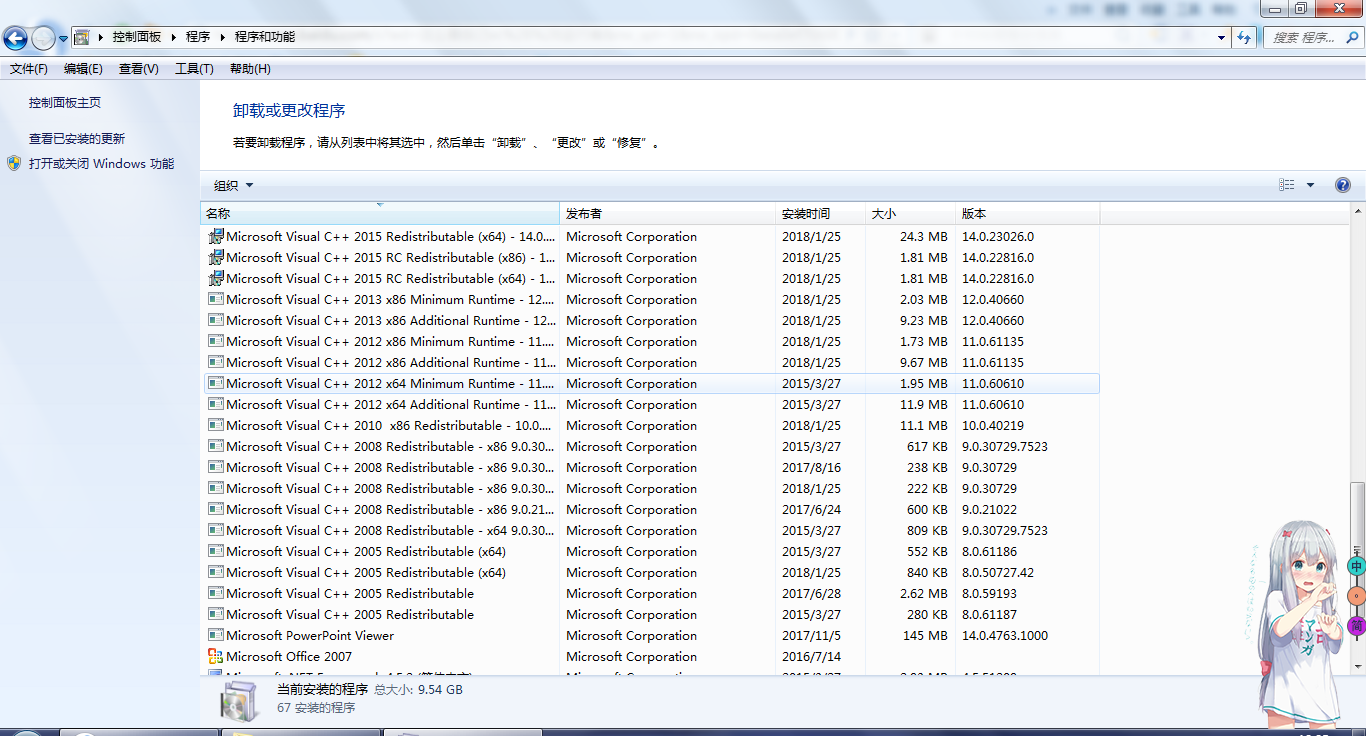Click icon of Visual C++ 2012 x64 Minimum Runtime
The image size is (1366, 736).
click(x=216, y=384)
